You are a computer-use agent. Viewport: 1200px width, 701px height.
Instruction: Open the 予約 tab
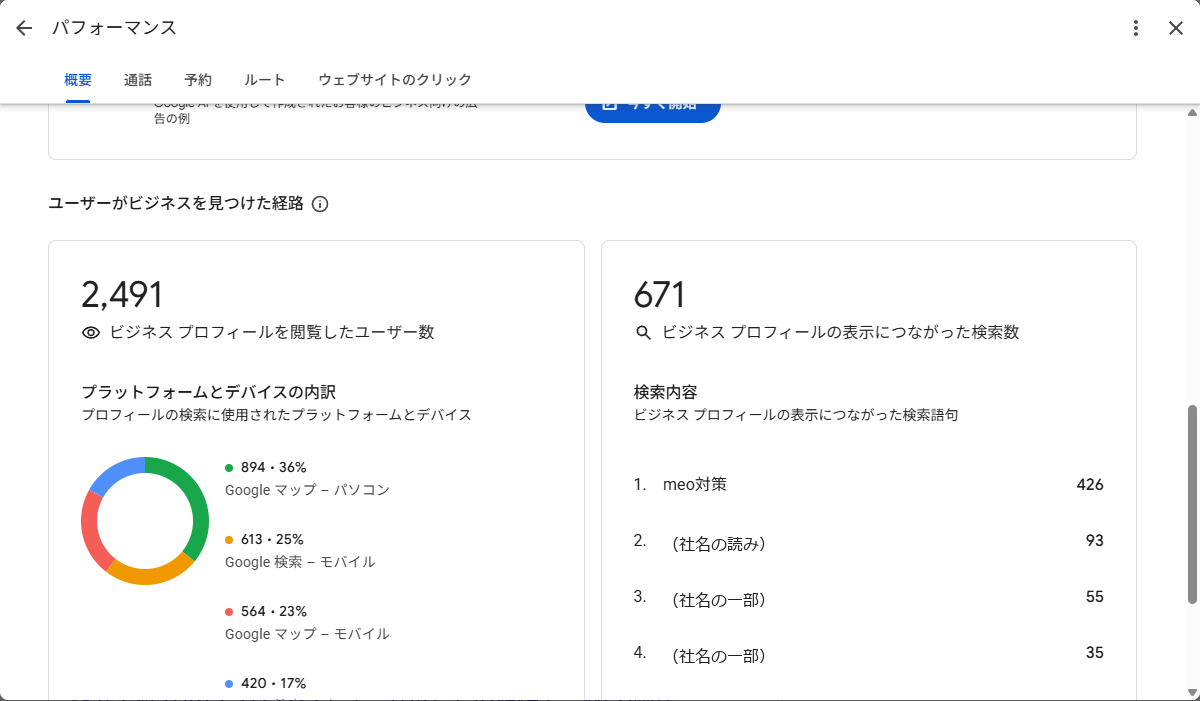[x=198, y=80]
